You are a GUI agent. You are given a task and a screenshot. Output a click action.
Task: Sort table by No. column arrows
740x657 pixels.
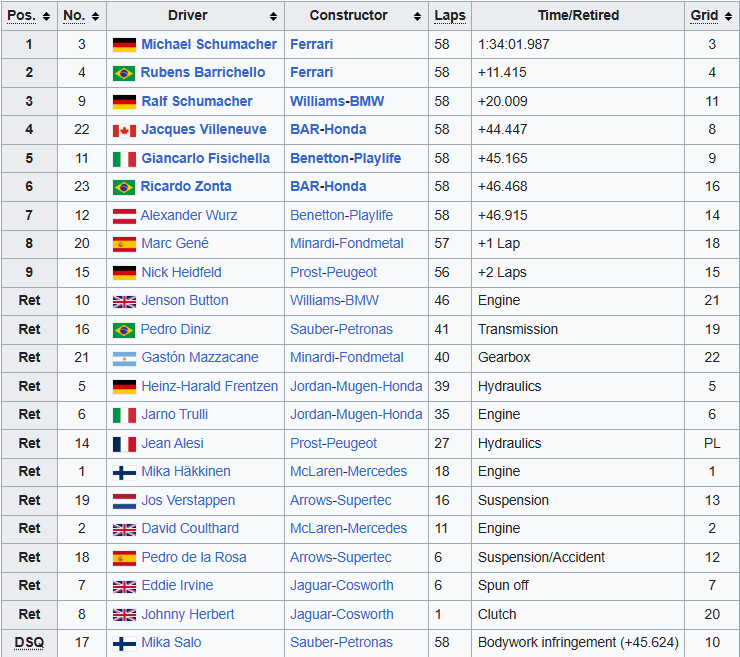click(95, 17)
